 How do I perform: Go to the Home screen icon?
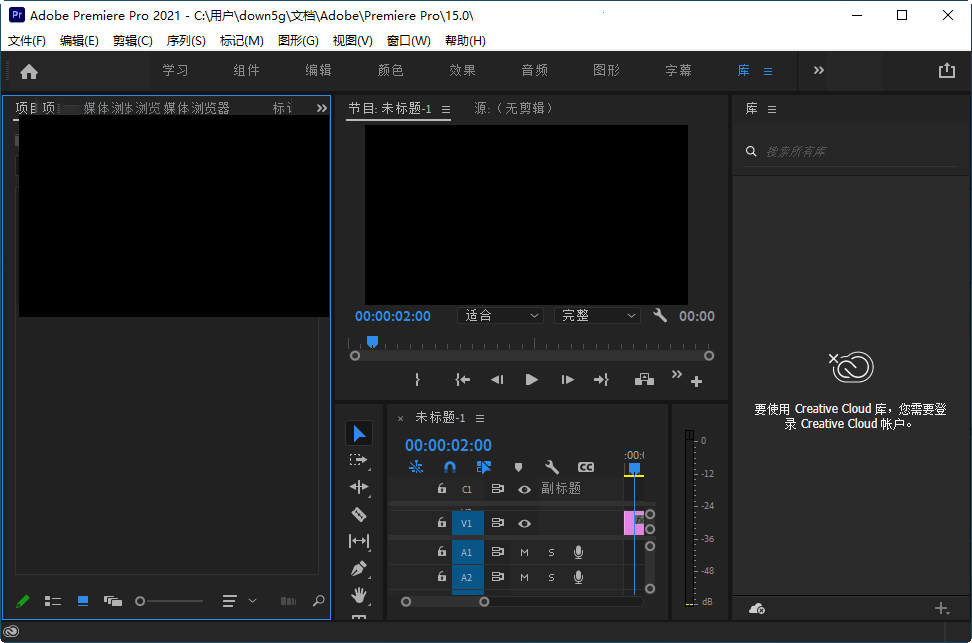pos(29,72)
